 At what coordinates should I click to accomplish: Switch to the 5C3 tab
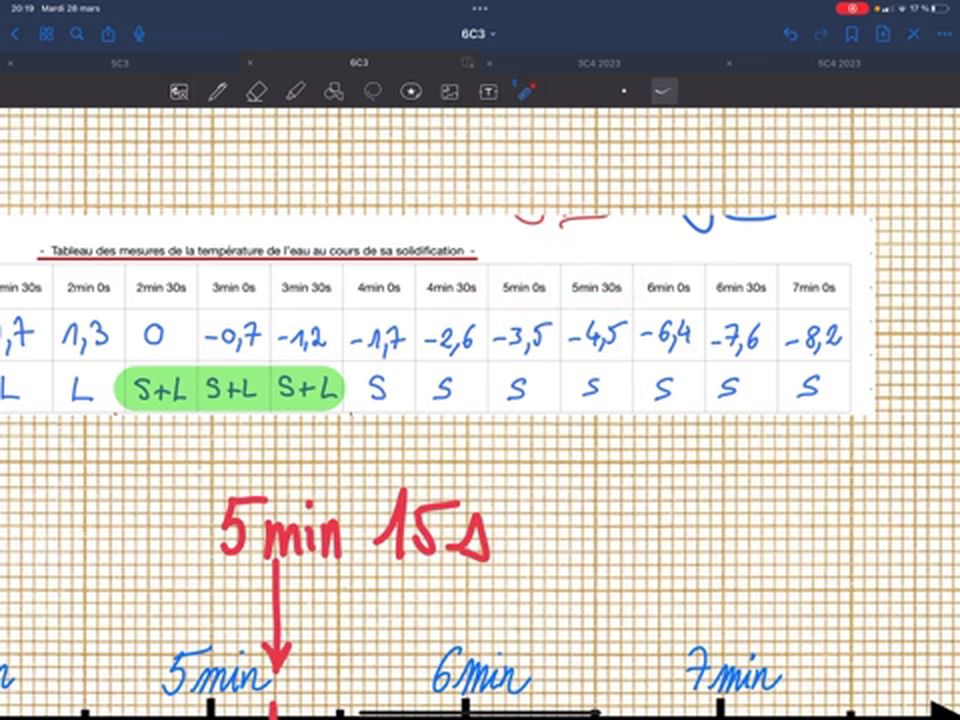click(x=119, y=63)
